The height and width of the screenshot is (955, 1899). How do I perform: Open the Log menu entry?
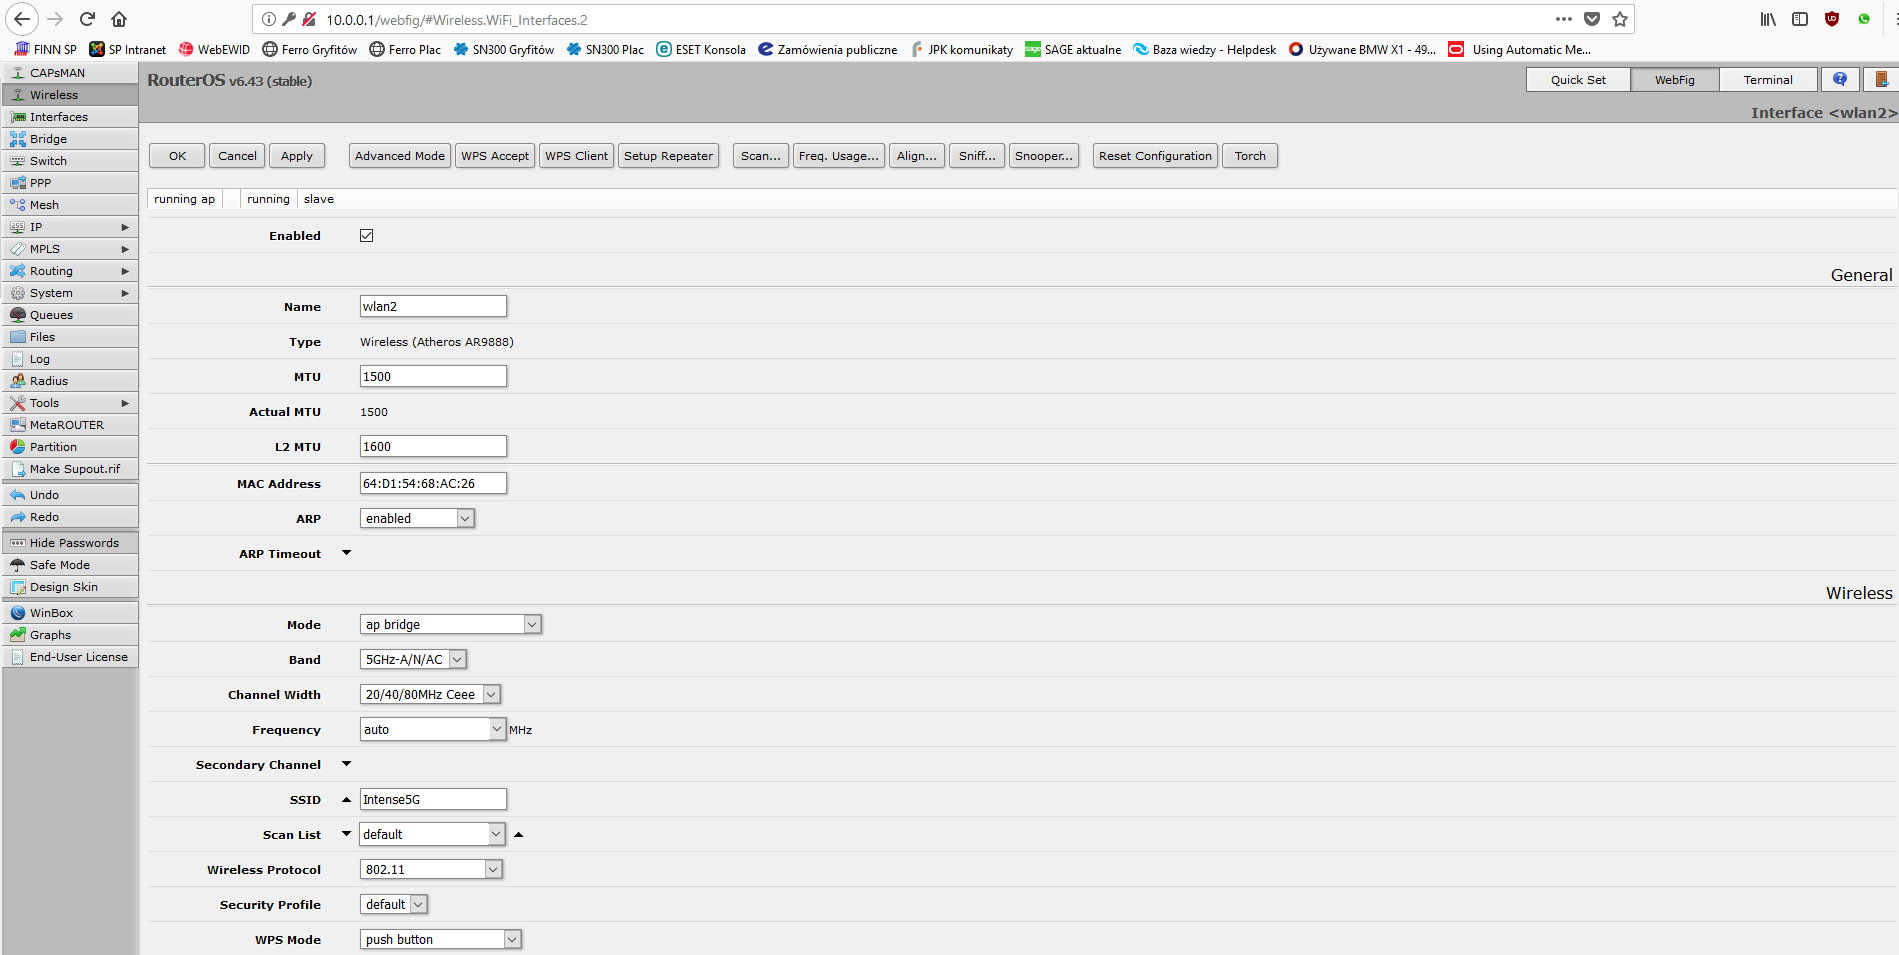70,359
